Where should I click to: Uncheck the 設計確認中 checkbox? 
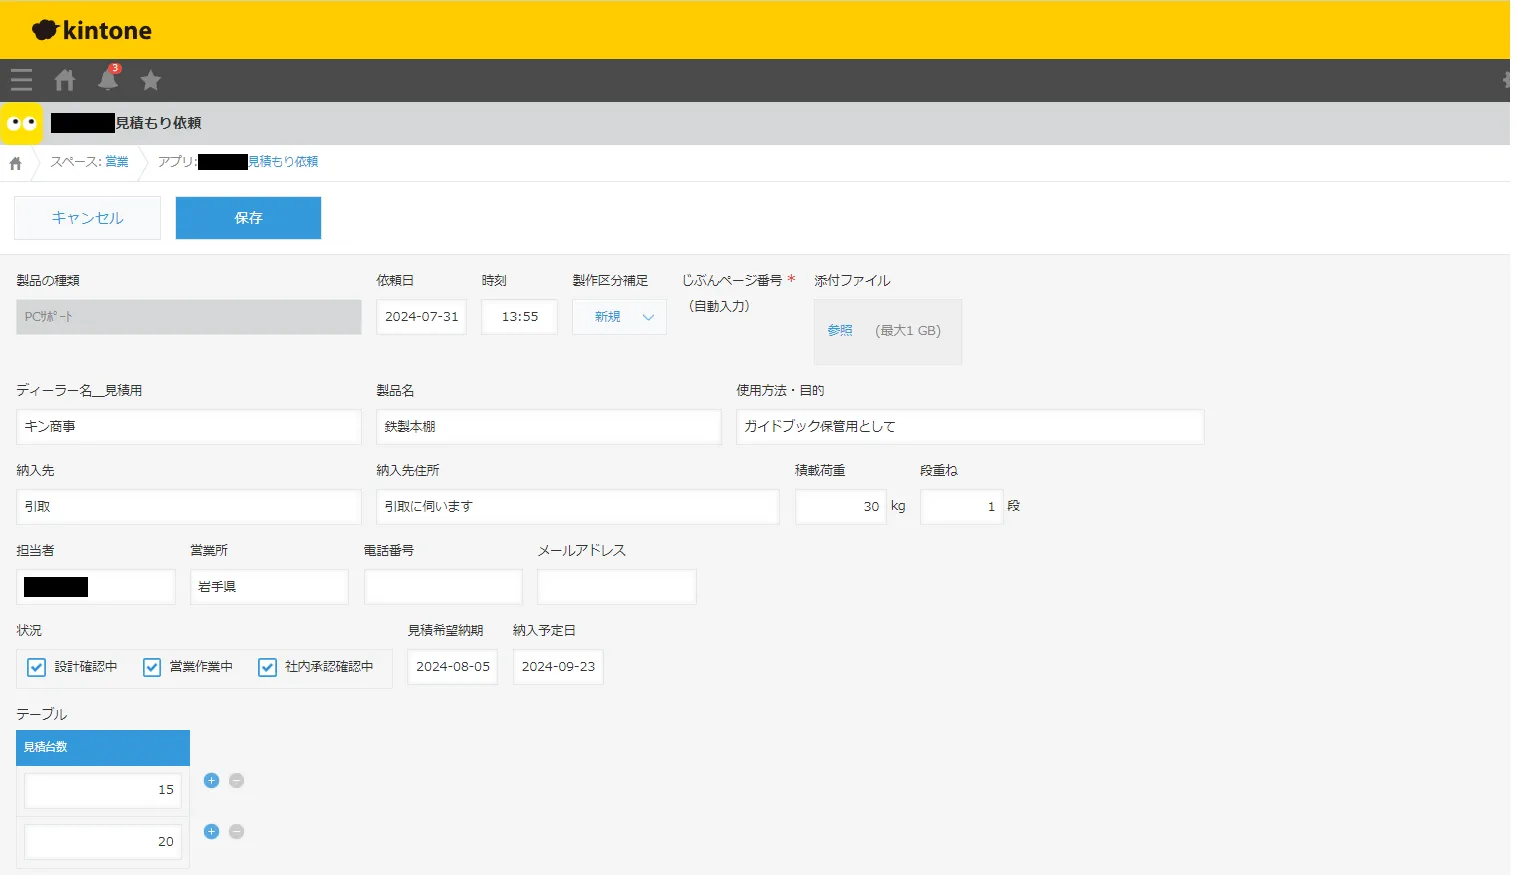pos(37,667)
